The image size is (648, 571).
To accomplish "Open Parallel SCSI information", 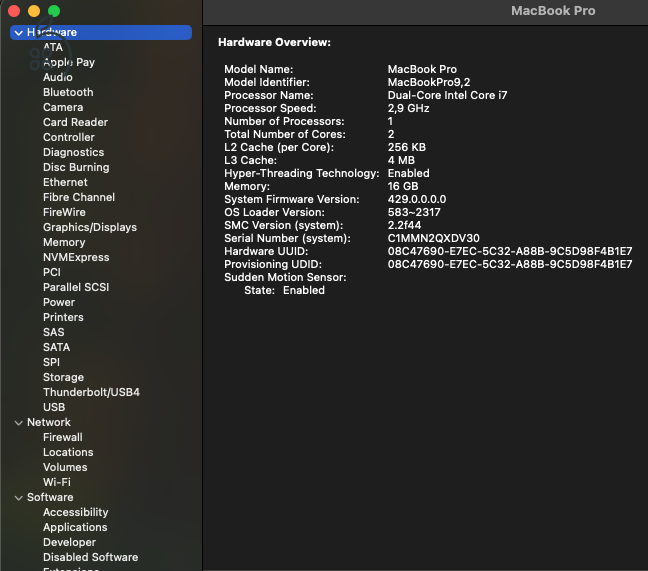I will 76,287.
